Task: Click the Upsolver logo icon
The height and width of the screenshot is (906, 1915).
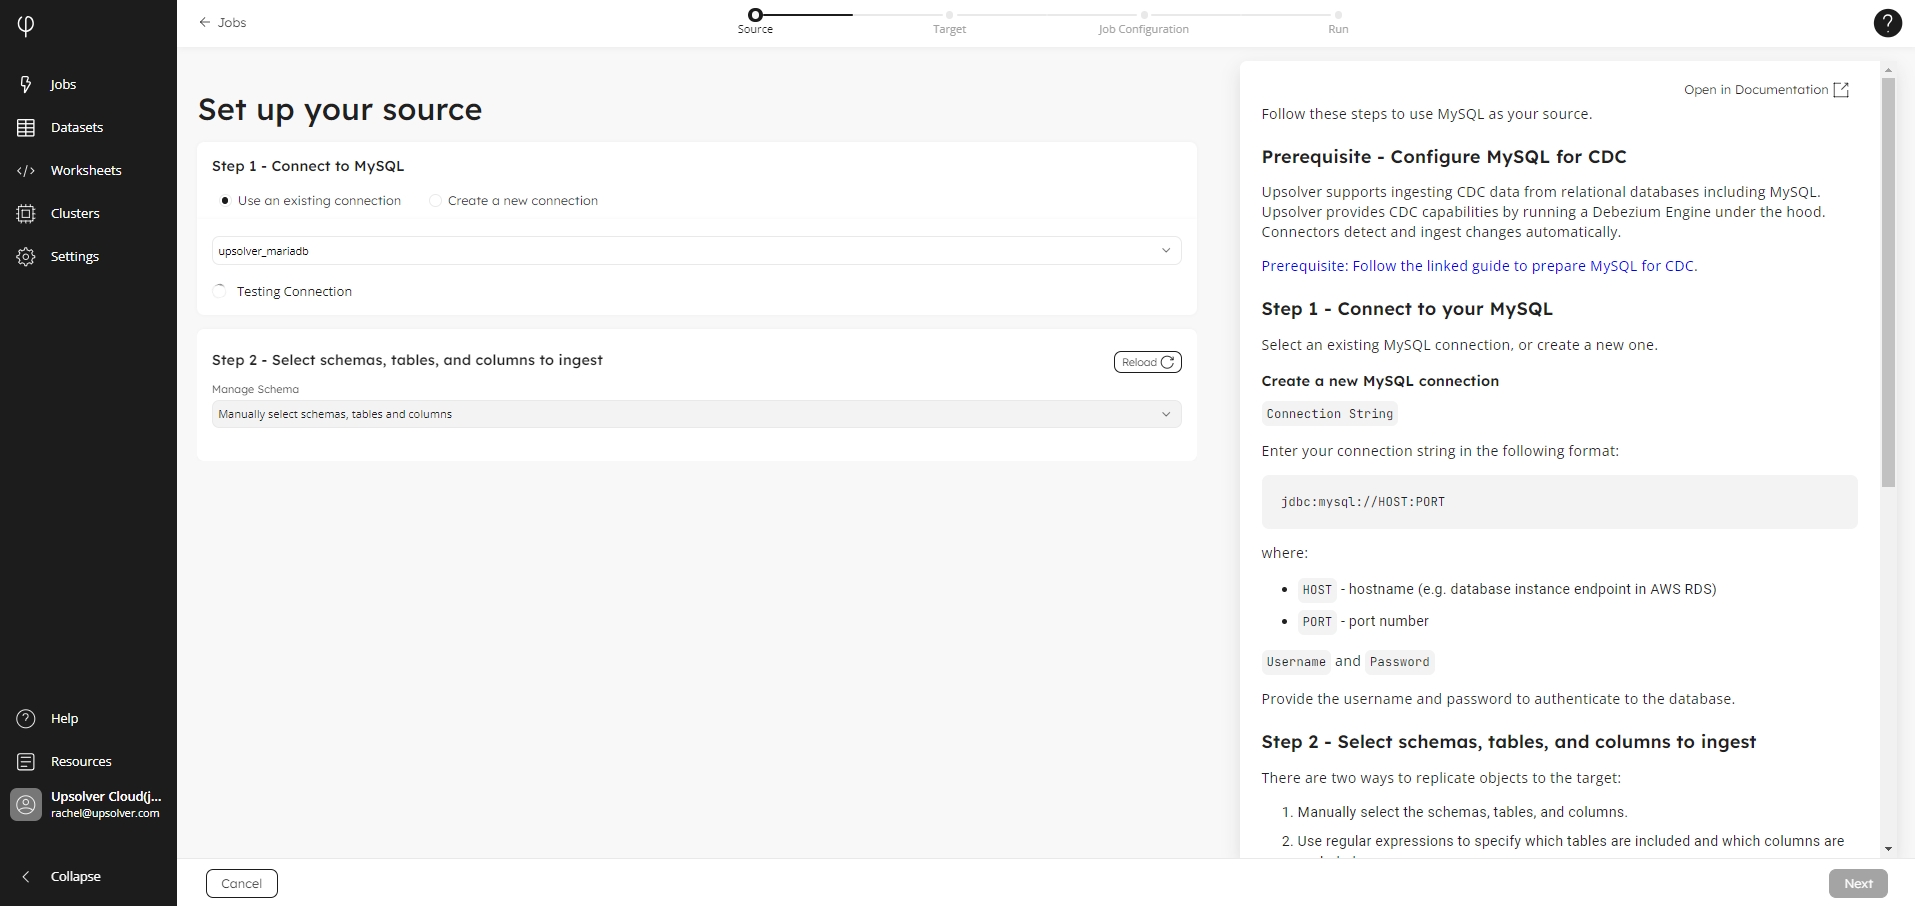Action: [26, 25]
